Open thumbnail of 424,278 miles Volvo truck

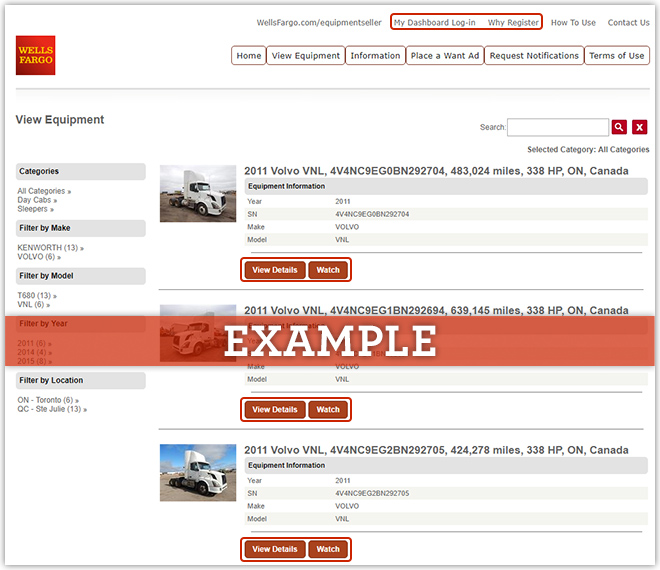(198, 473)
